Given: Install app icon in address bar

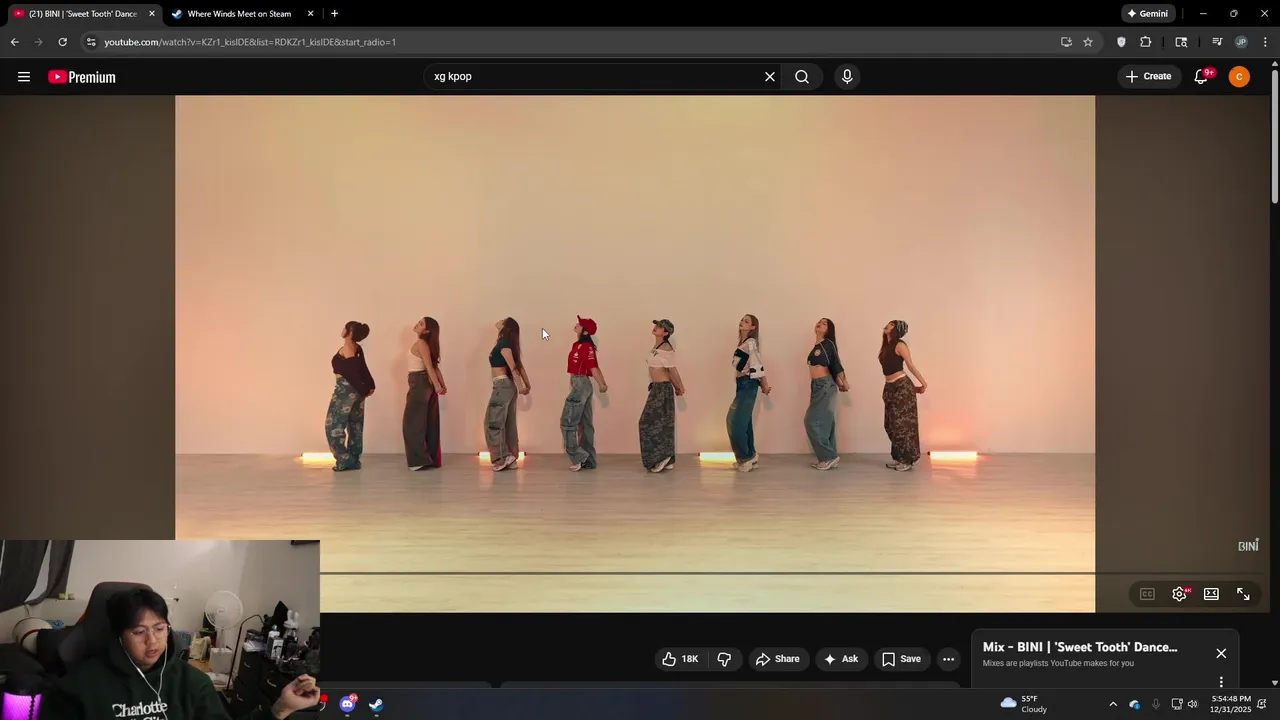Looking at the screenshot, I should click(1066, 42).
